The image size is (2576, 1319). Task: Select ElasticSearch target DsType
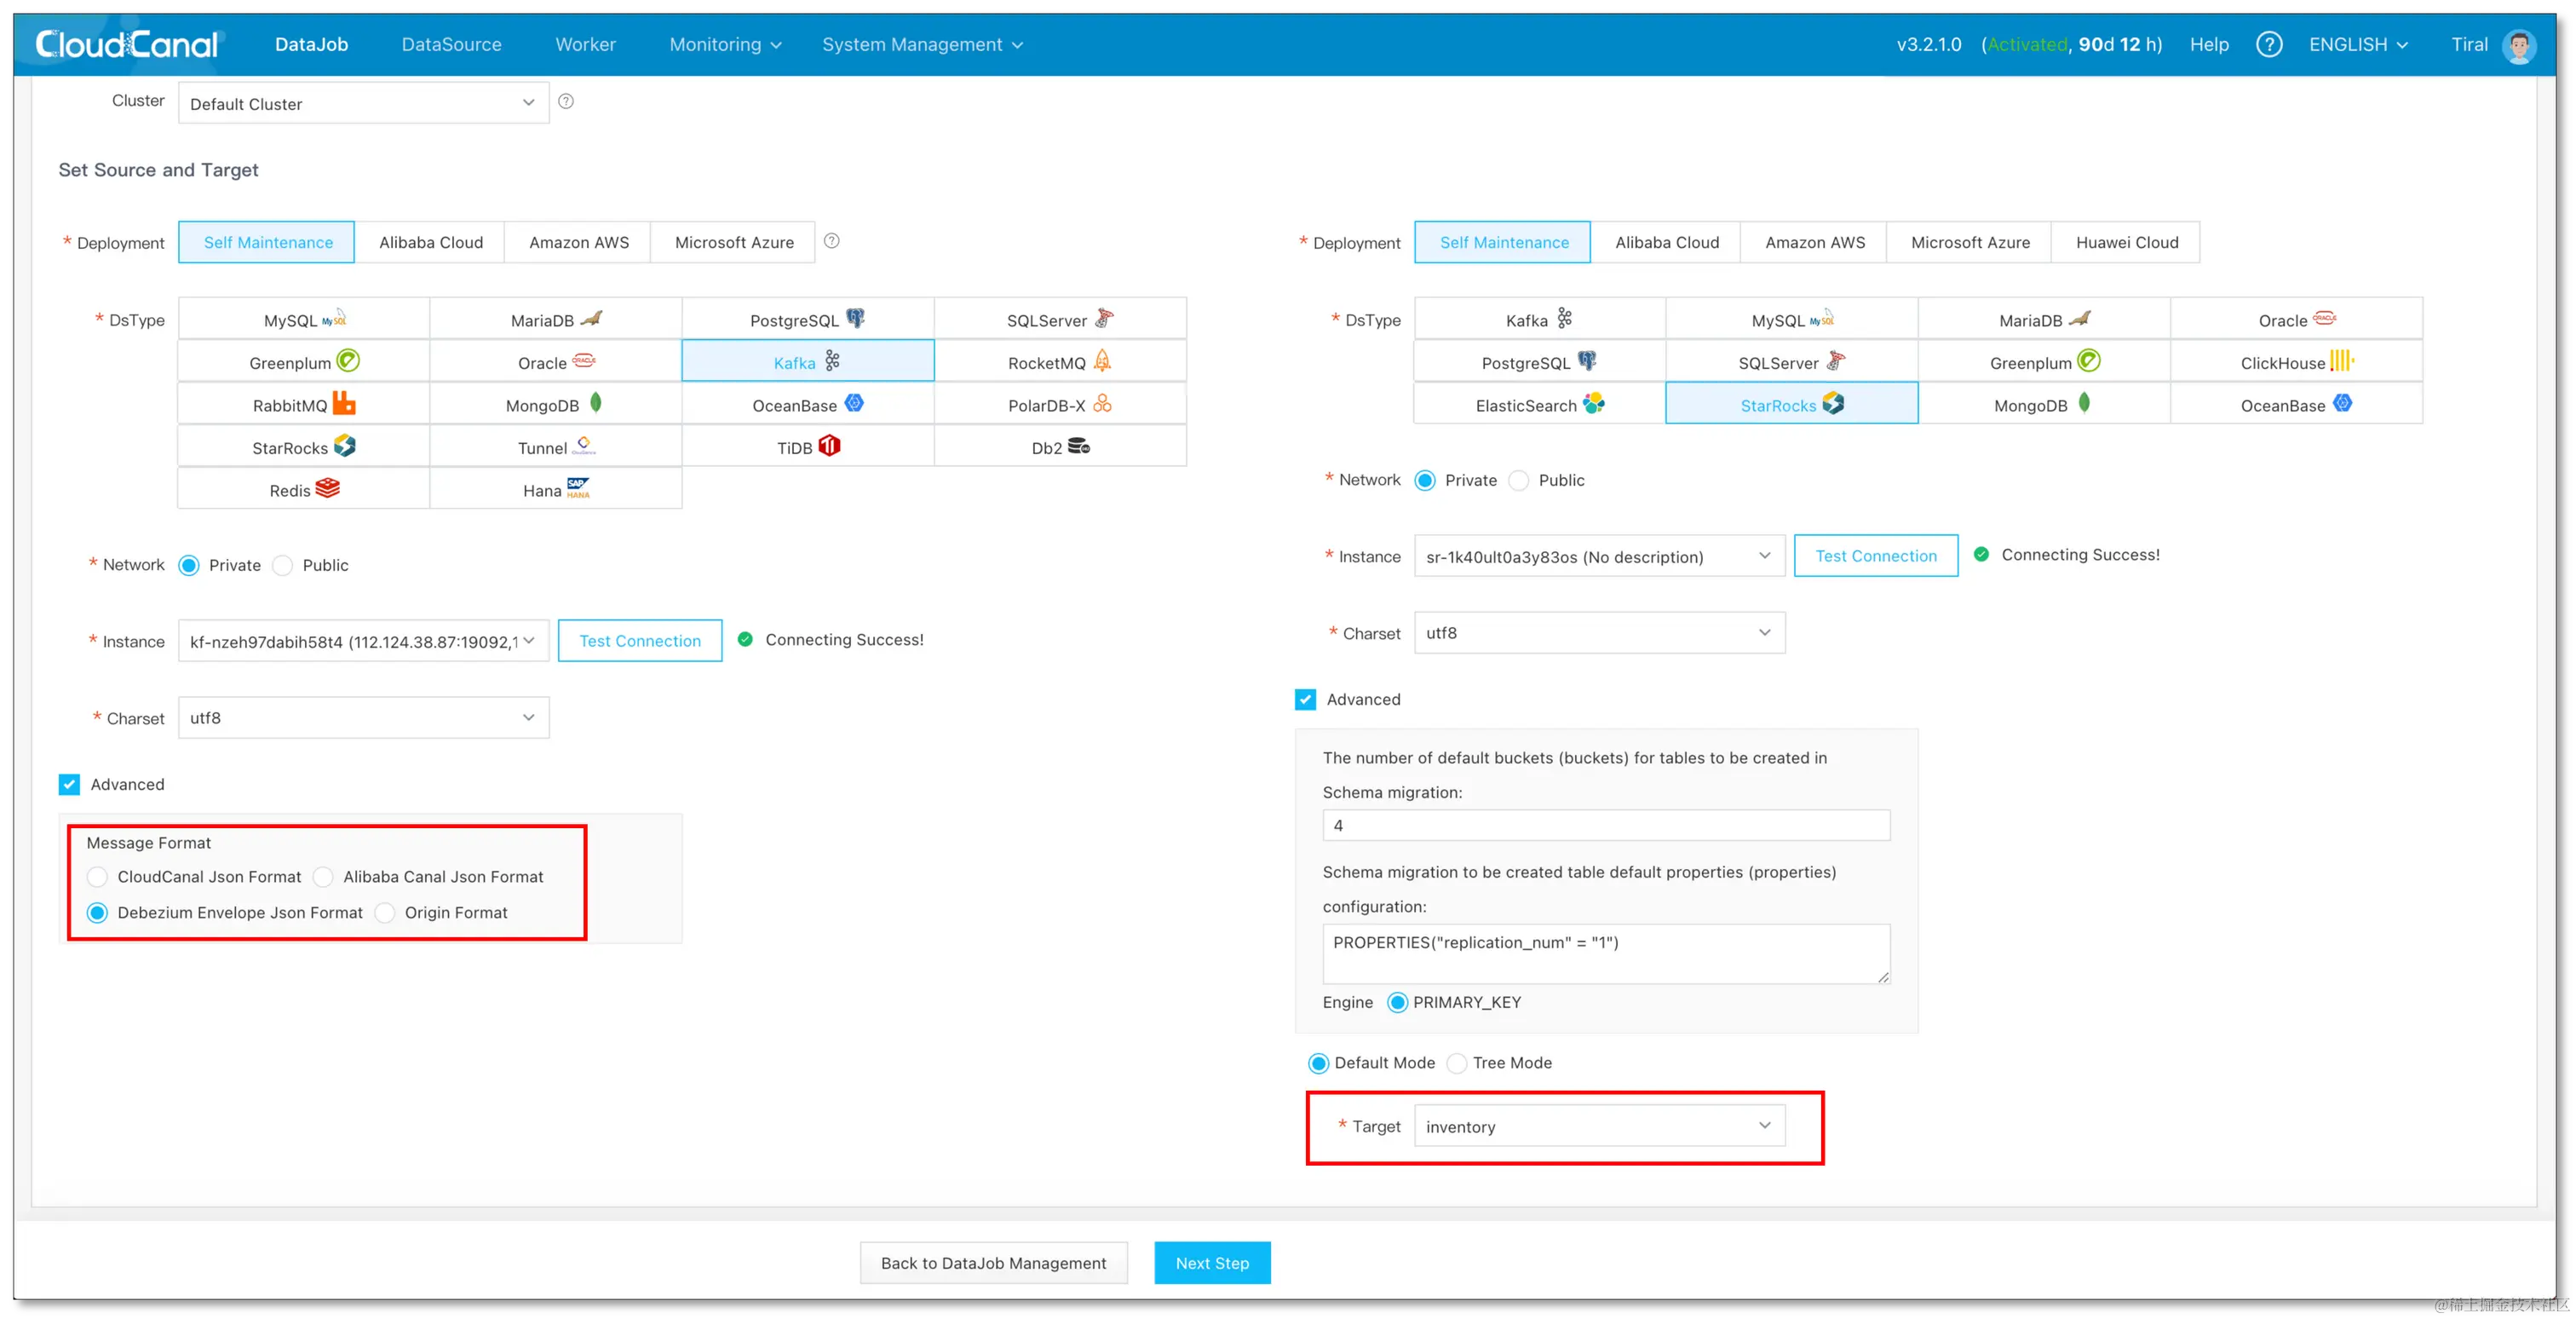click(x=1540, y=404)
